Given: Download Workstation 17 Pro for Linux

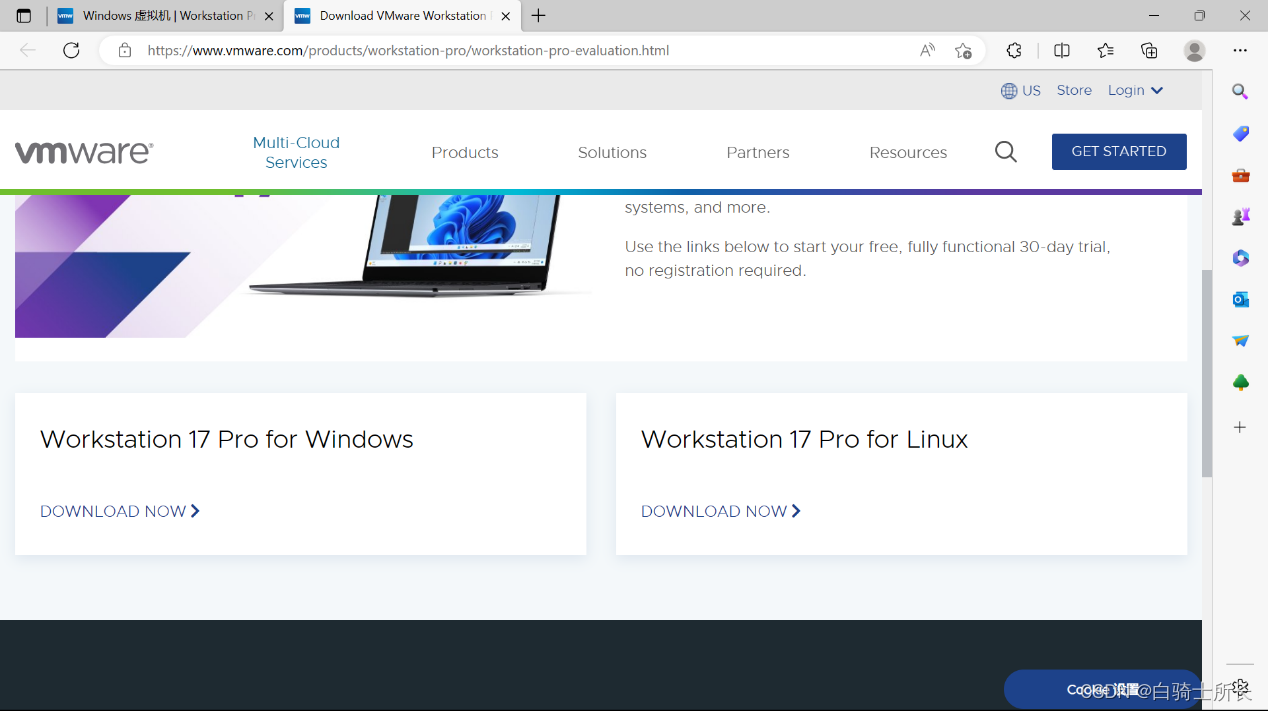Looking at the screenshot, I should [x=721, y=511].
